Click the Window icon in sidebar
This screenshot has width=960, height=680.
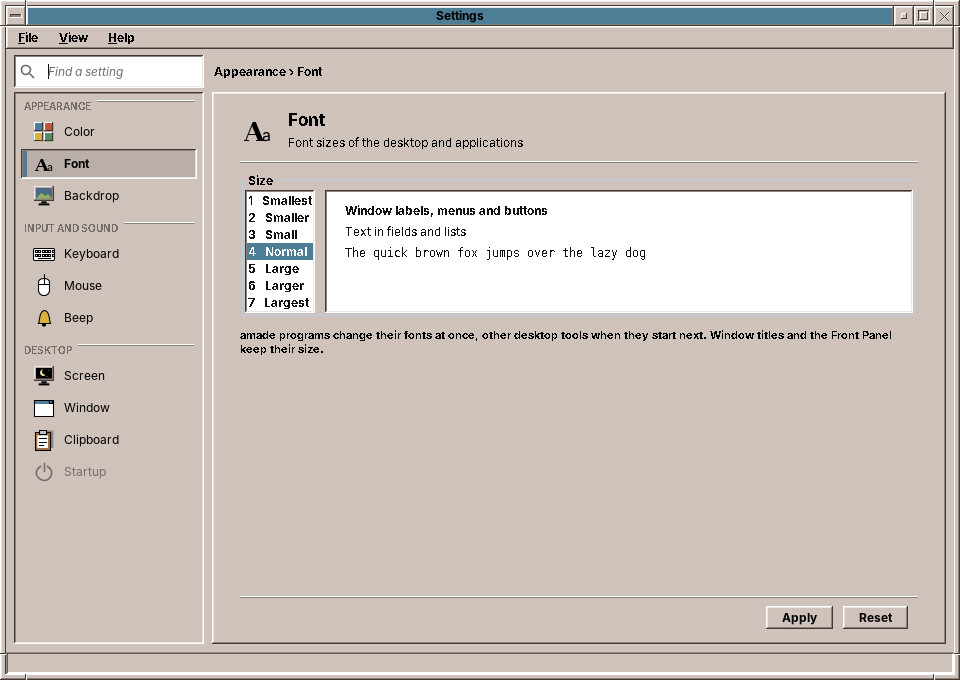43,408
